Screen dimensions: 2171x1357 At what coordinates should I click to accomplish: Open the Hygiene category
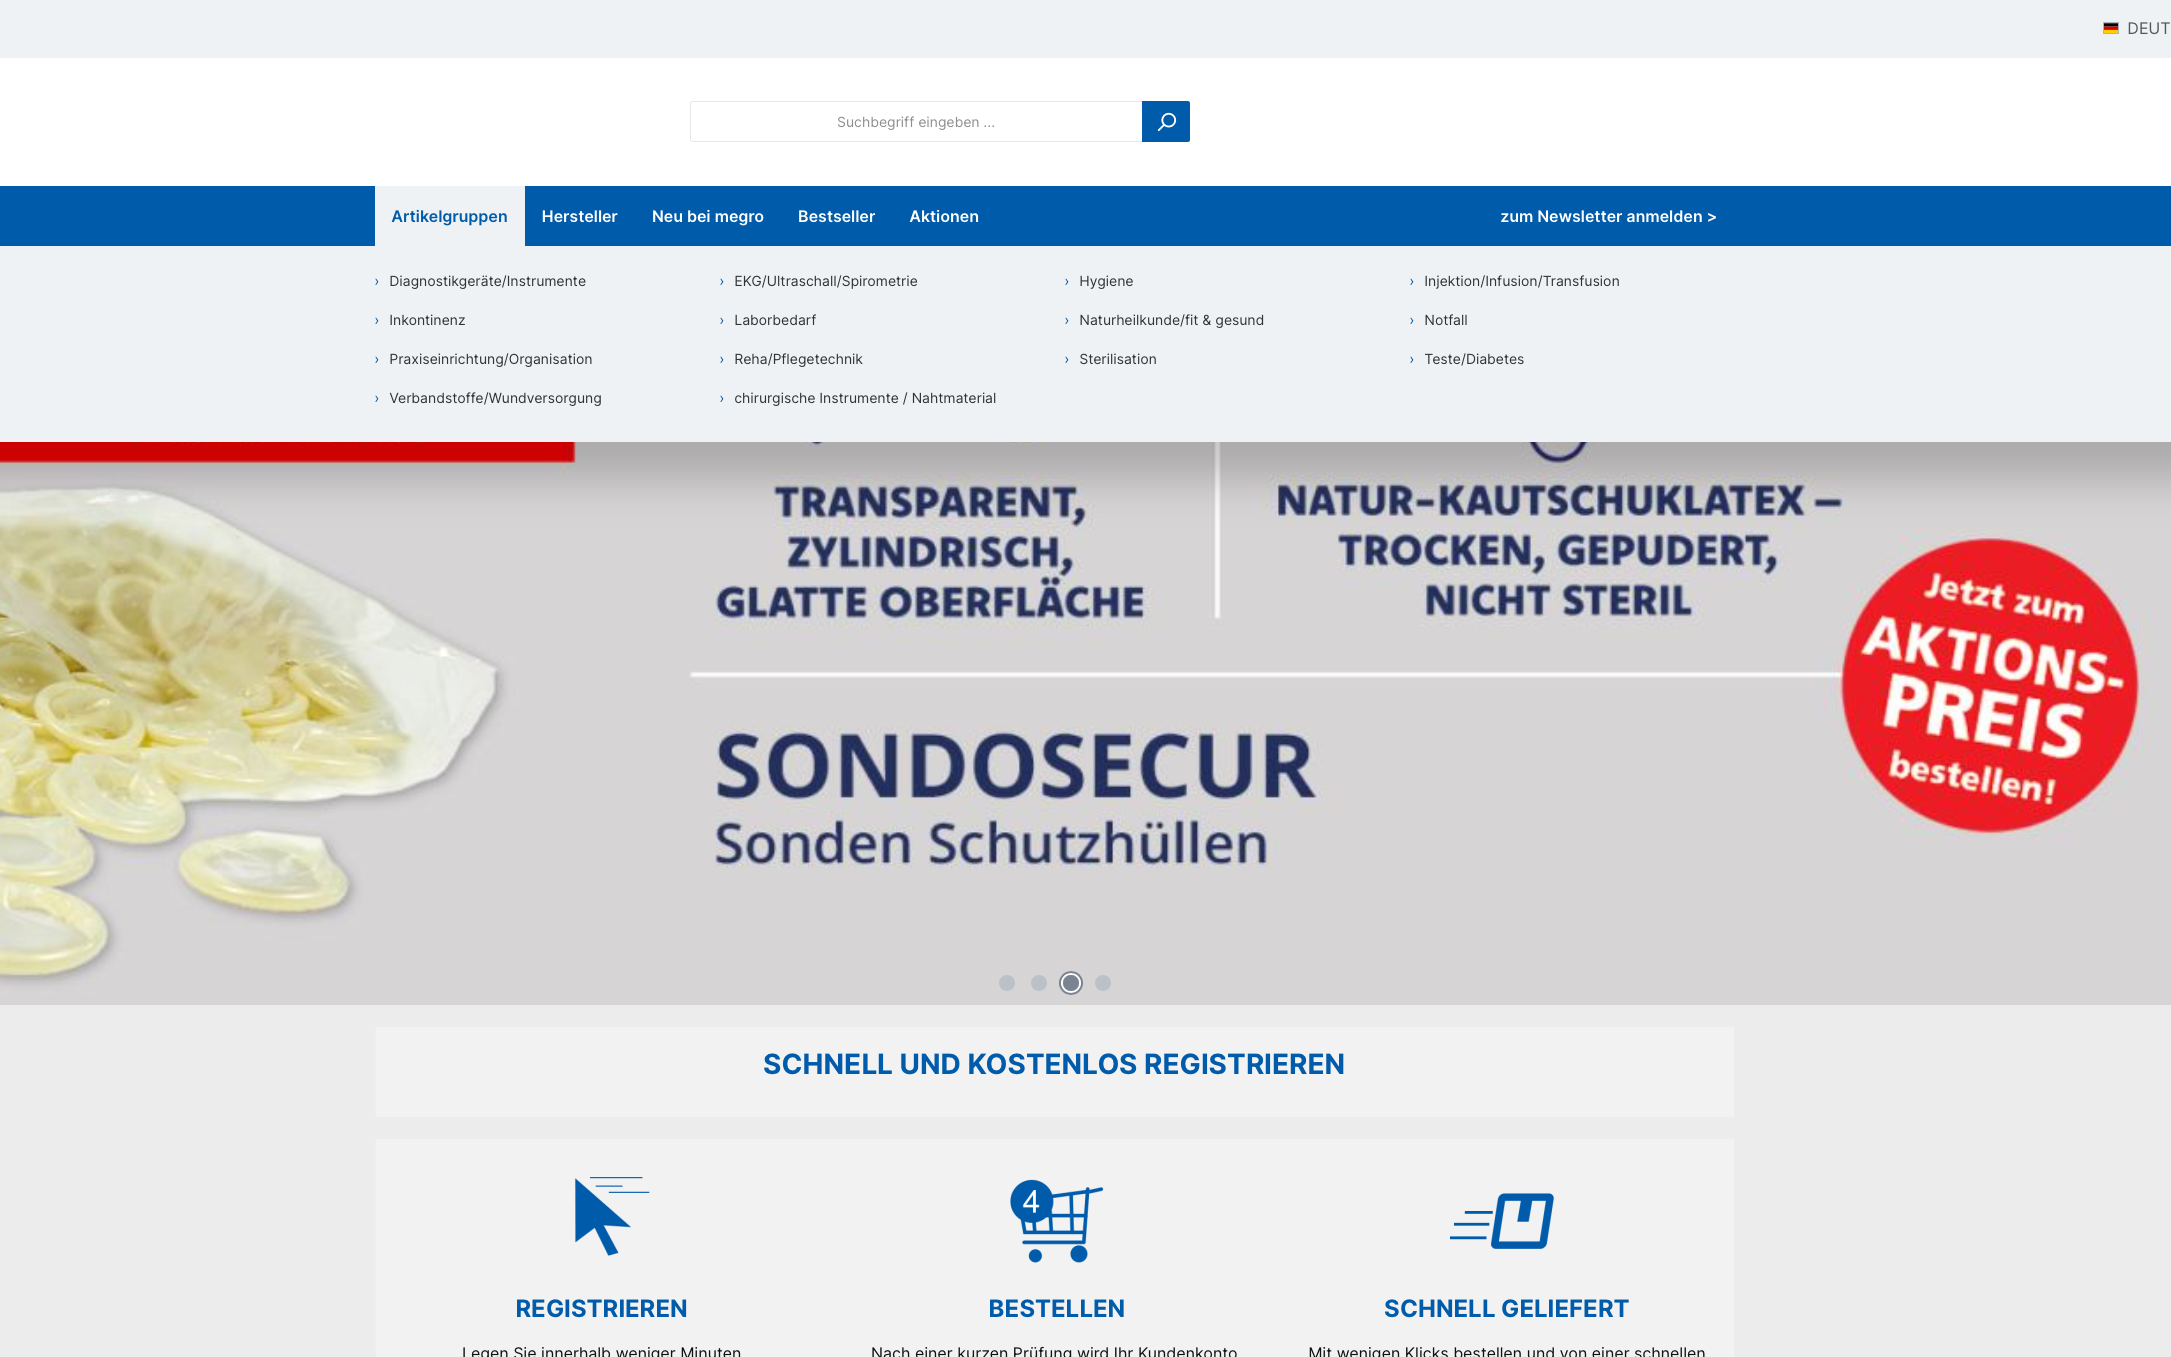1106,281
